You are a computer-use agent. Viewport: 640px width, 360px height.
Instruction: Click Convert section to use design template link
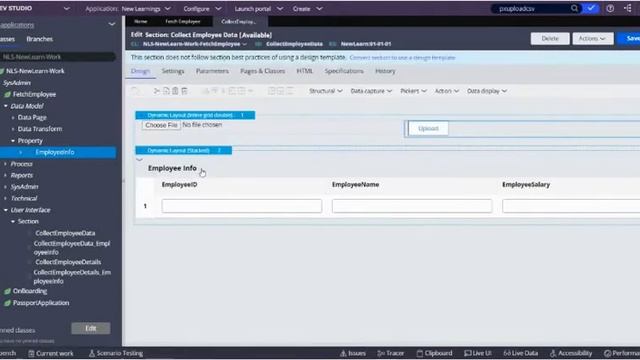[402, 58]
